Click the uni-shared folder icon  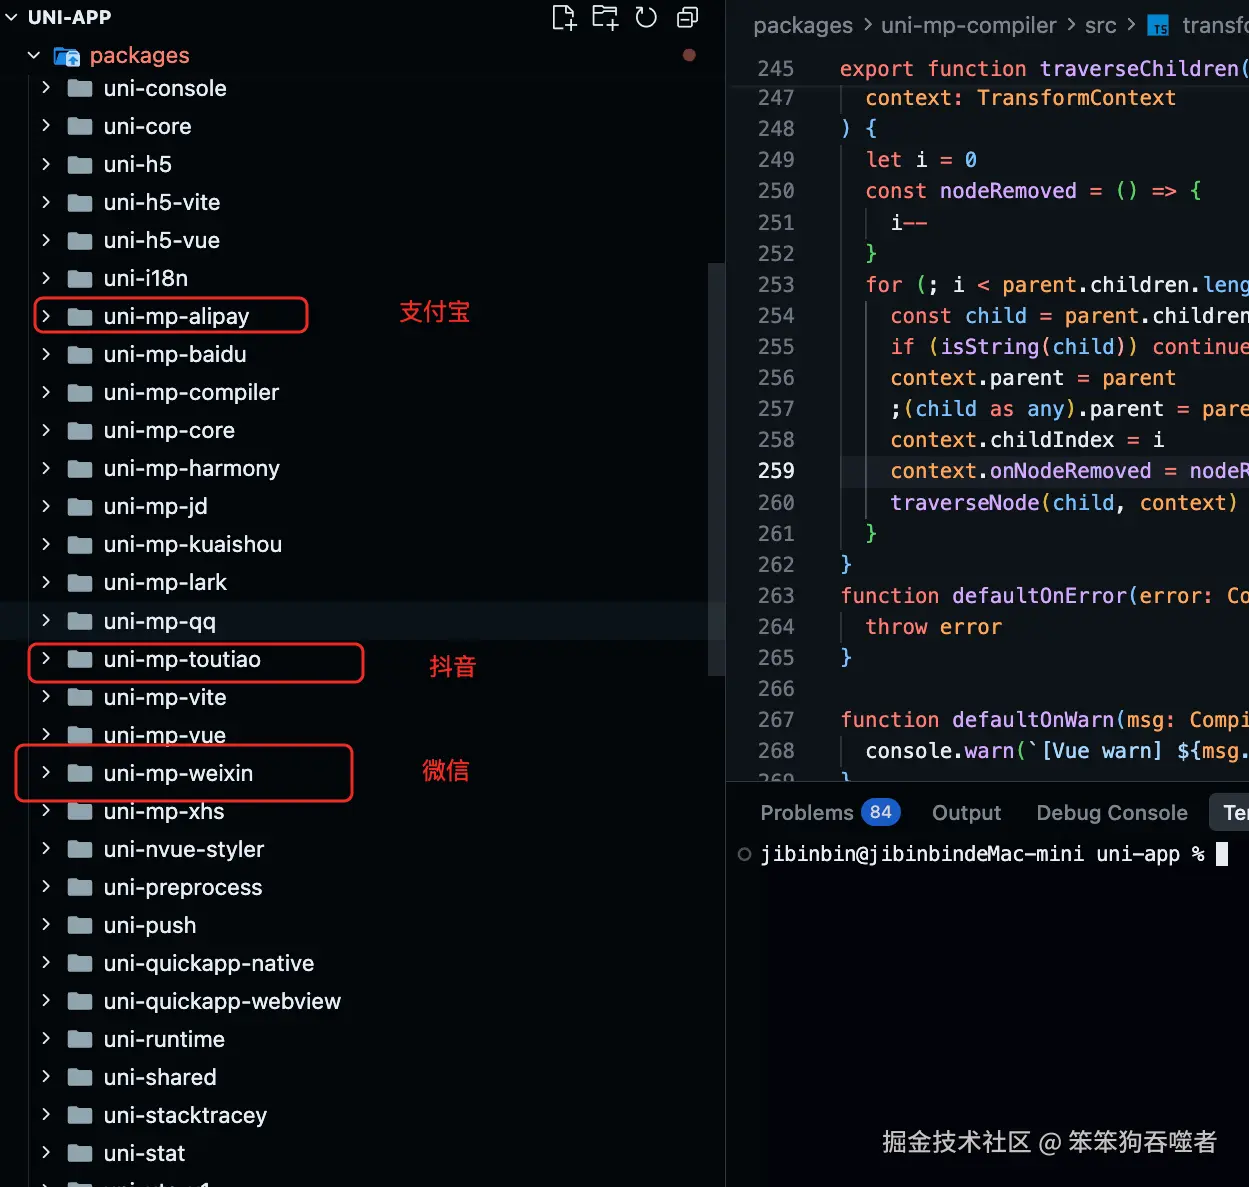[80, 1078]
